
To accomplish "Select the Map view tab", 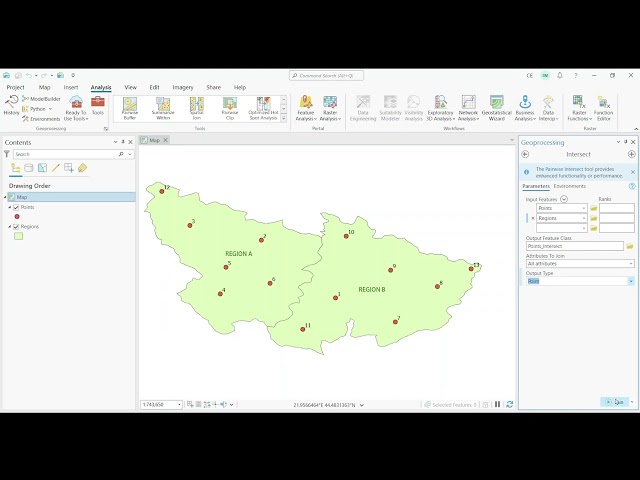I will [154, 140].
